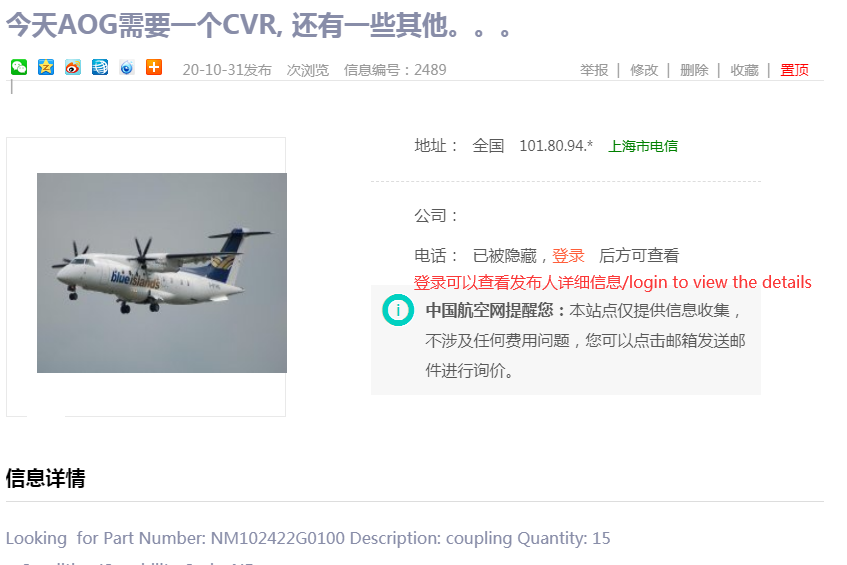The width and height of the screenshot is (847, 565).
Task: Report this post via 举报
Action: pos(594,70)
